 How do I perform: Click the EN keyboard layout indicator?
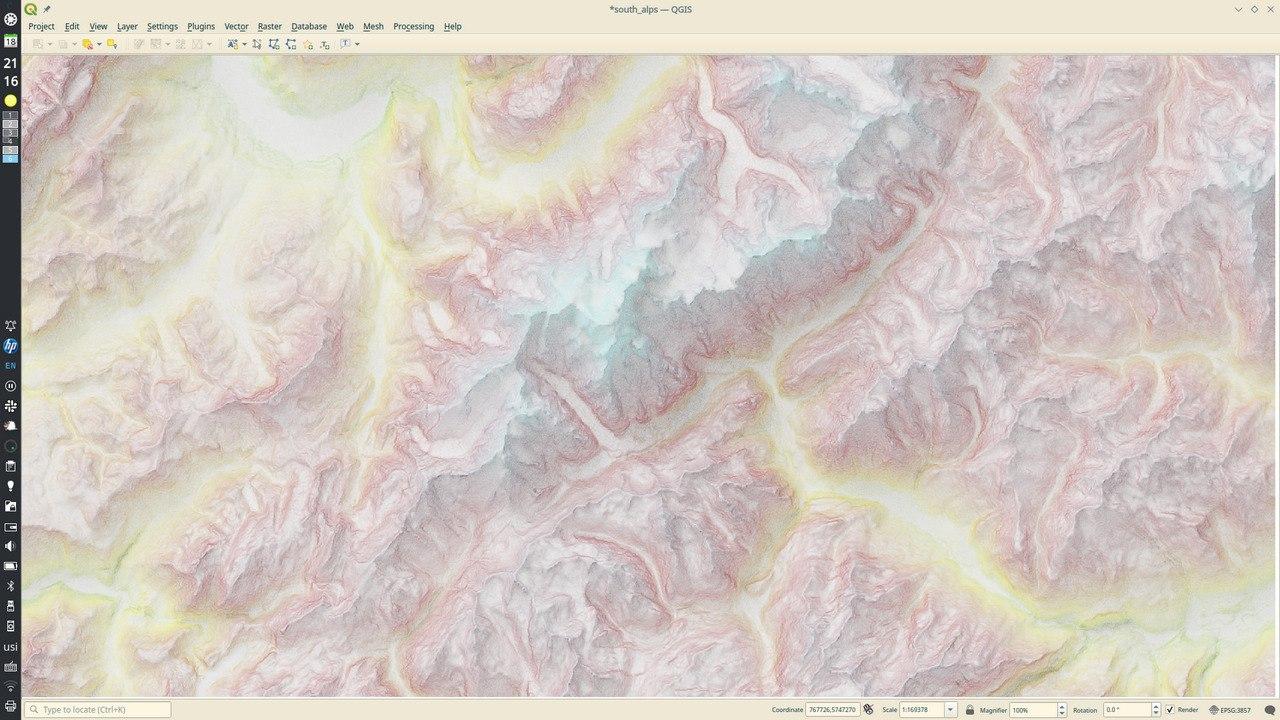point(10,366)
